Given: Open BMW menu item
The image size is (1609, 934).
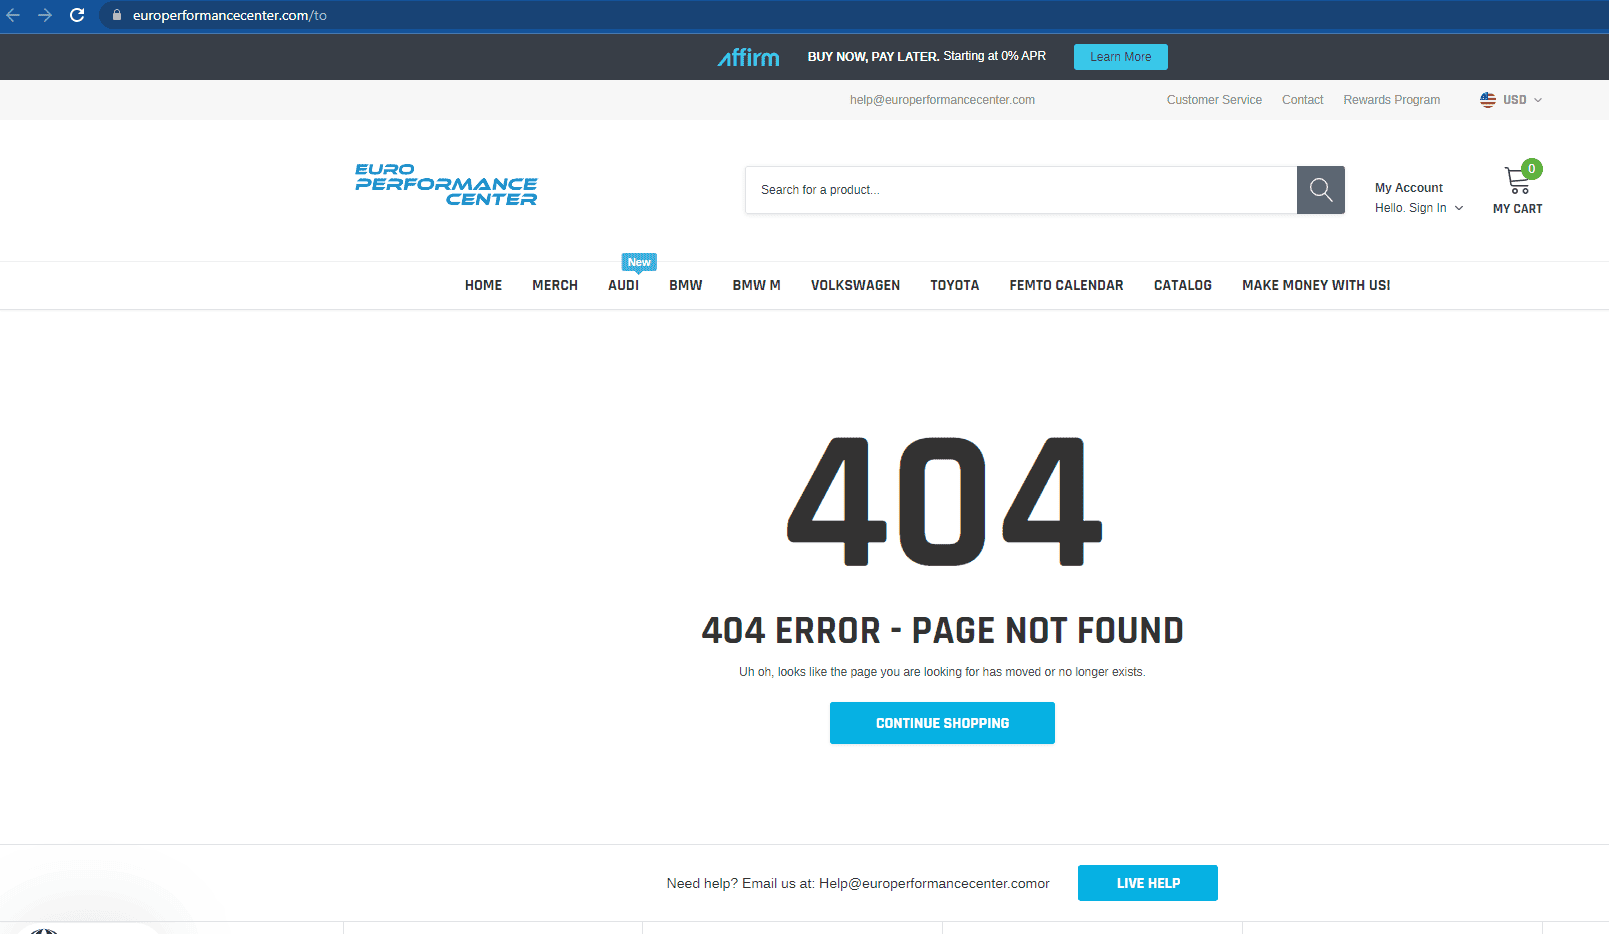Looking at the screenshot, I should point(686,285).
